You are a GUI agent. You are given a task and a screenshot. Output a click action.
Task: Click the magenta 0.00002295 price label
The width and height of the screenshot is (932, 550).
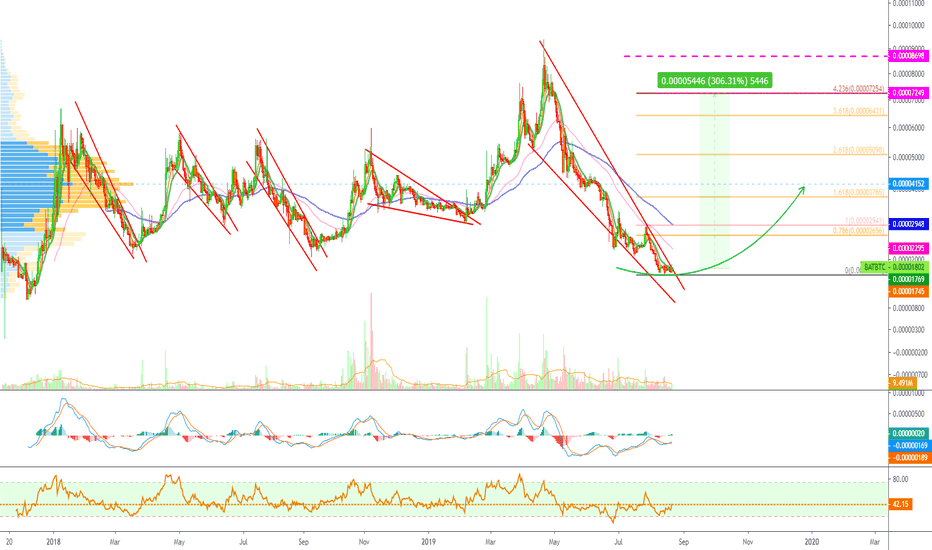[908, 248]
